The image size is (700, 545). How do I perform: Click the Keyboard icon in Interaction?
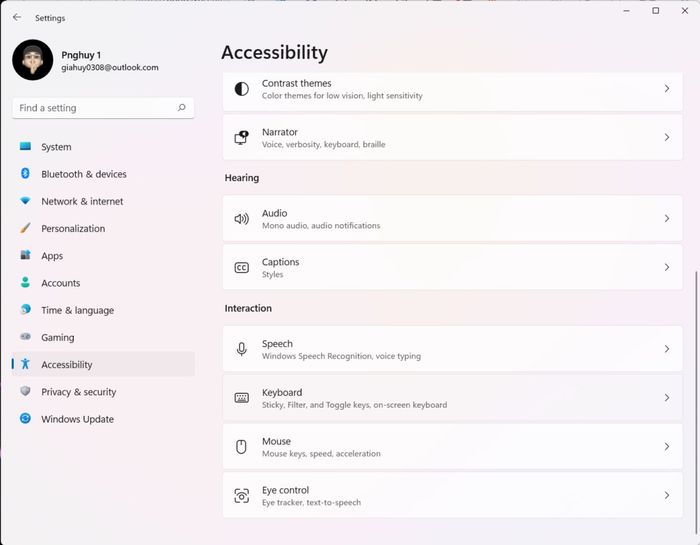coord(242,398)
